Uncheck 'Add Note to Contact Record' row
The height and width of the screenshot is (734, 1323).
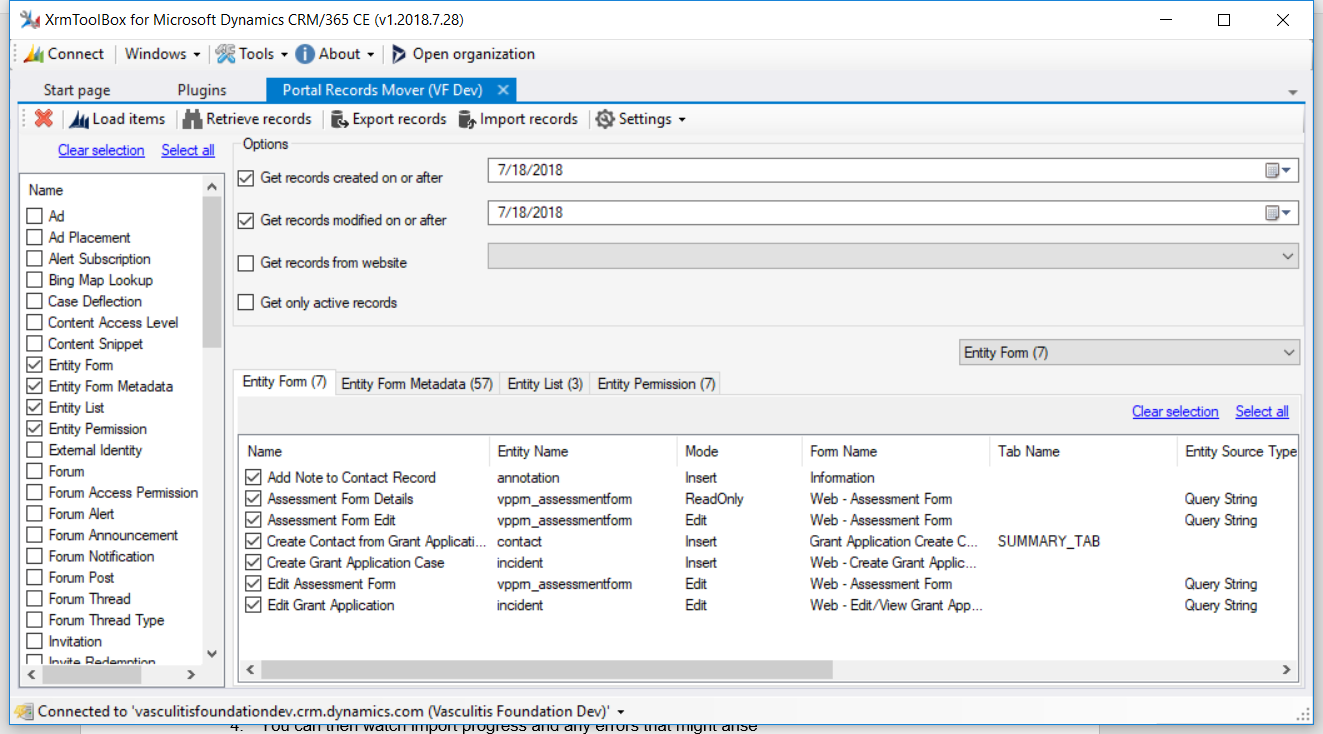pyautogui.click(x=253, y=478)
